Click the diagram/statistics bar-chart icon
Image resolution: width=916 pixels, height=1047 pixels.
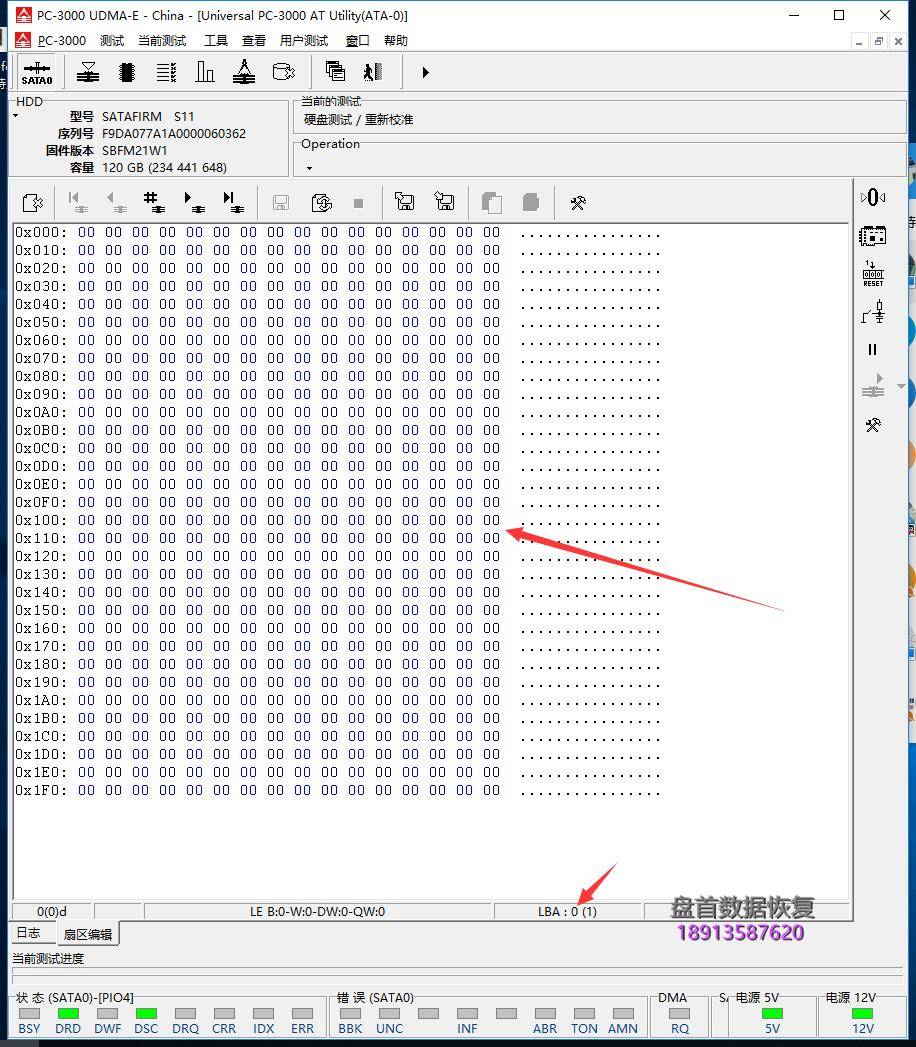205,72
